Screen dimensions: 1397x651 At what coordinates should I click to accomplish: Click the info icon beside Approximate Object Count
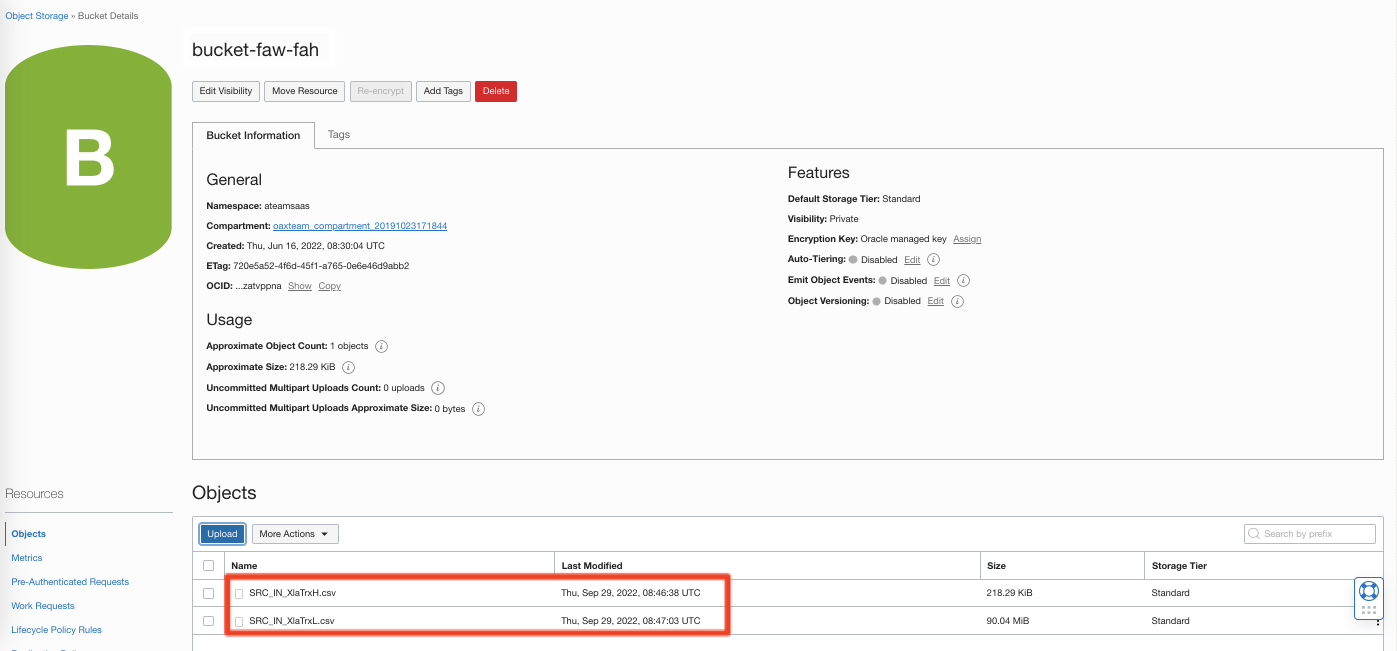(381, 346)
